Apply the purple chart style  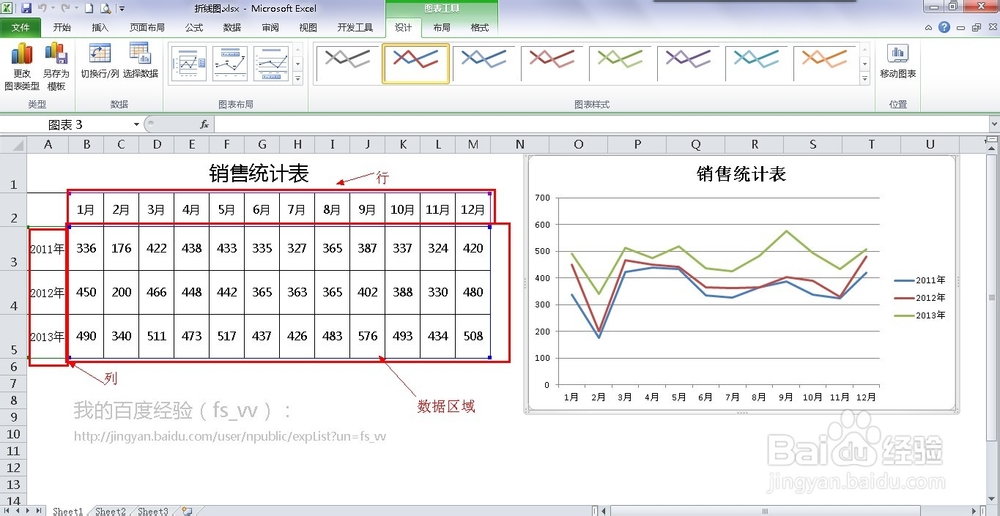tap(689, 64)
